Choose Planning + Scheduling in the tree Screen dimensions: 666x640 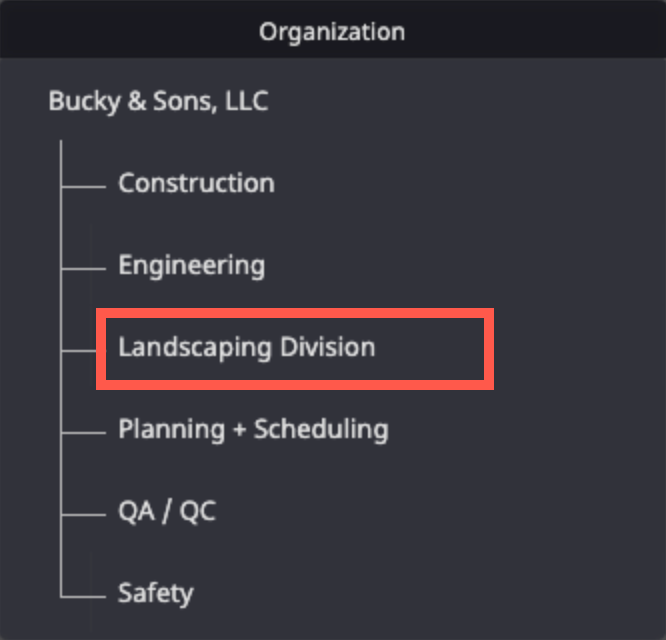[x=253, y=430]
